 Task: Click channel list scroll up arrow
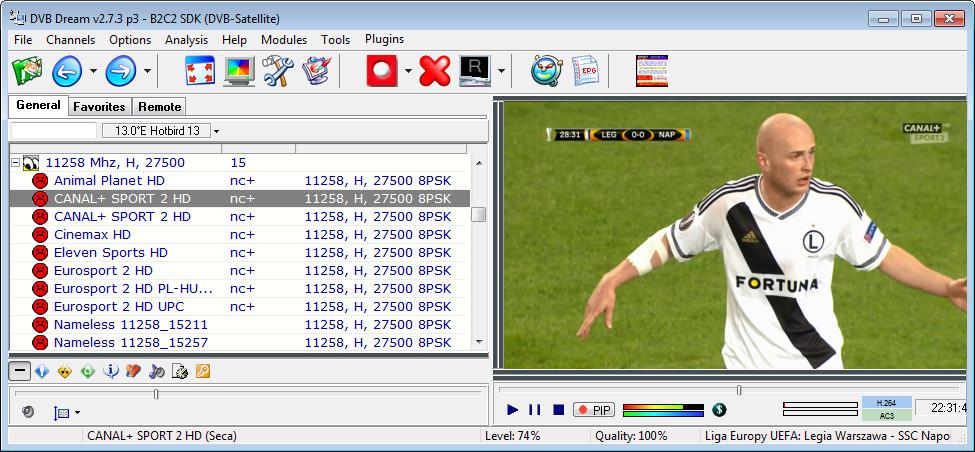coord(478,164)
